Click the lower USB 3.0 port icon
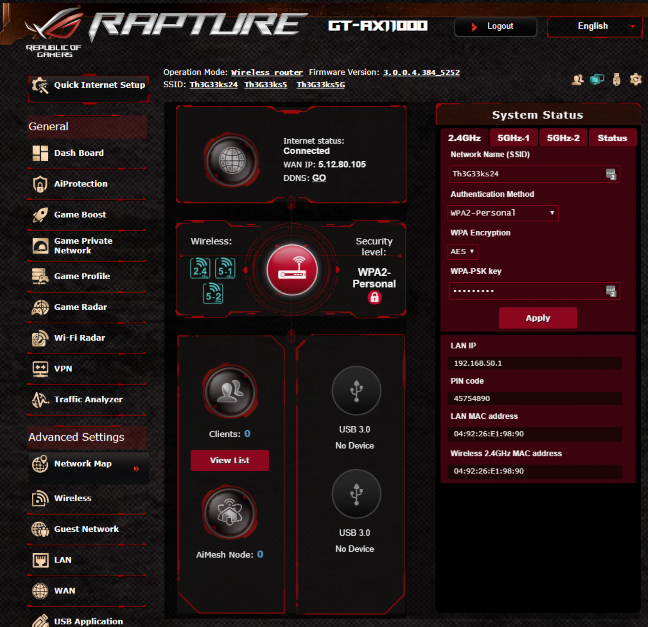Viewport: 648px width, 627px height. click(356, 493)
